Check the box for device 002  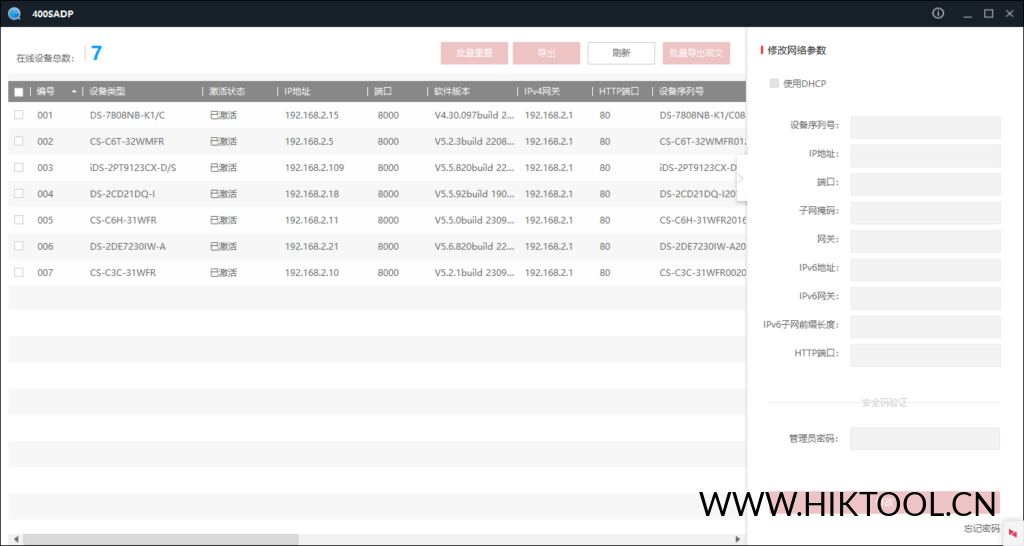point(19,141)
